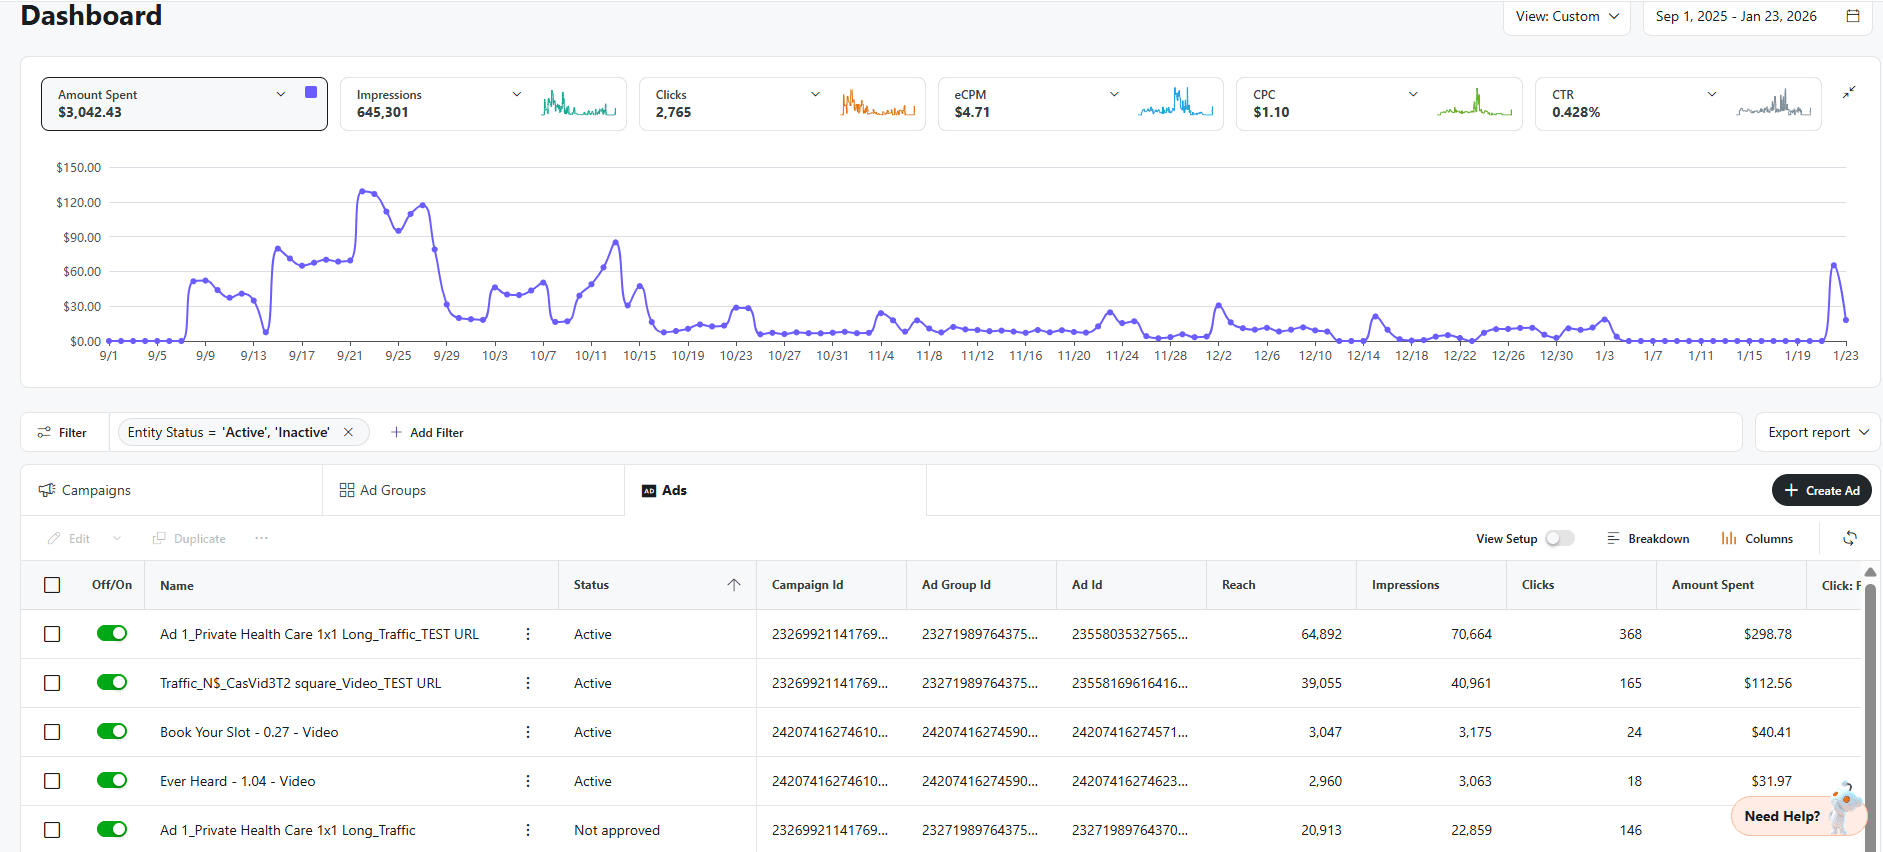Click the Create Ad button
This screenshot has height=852, width=1883.
[1822, 490]
